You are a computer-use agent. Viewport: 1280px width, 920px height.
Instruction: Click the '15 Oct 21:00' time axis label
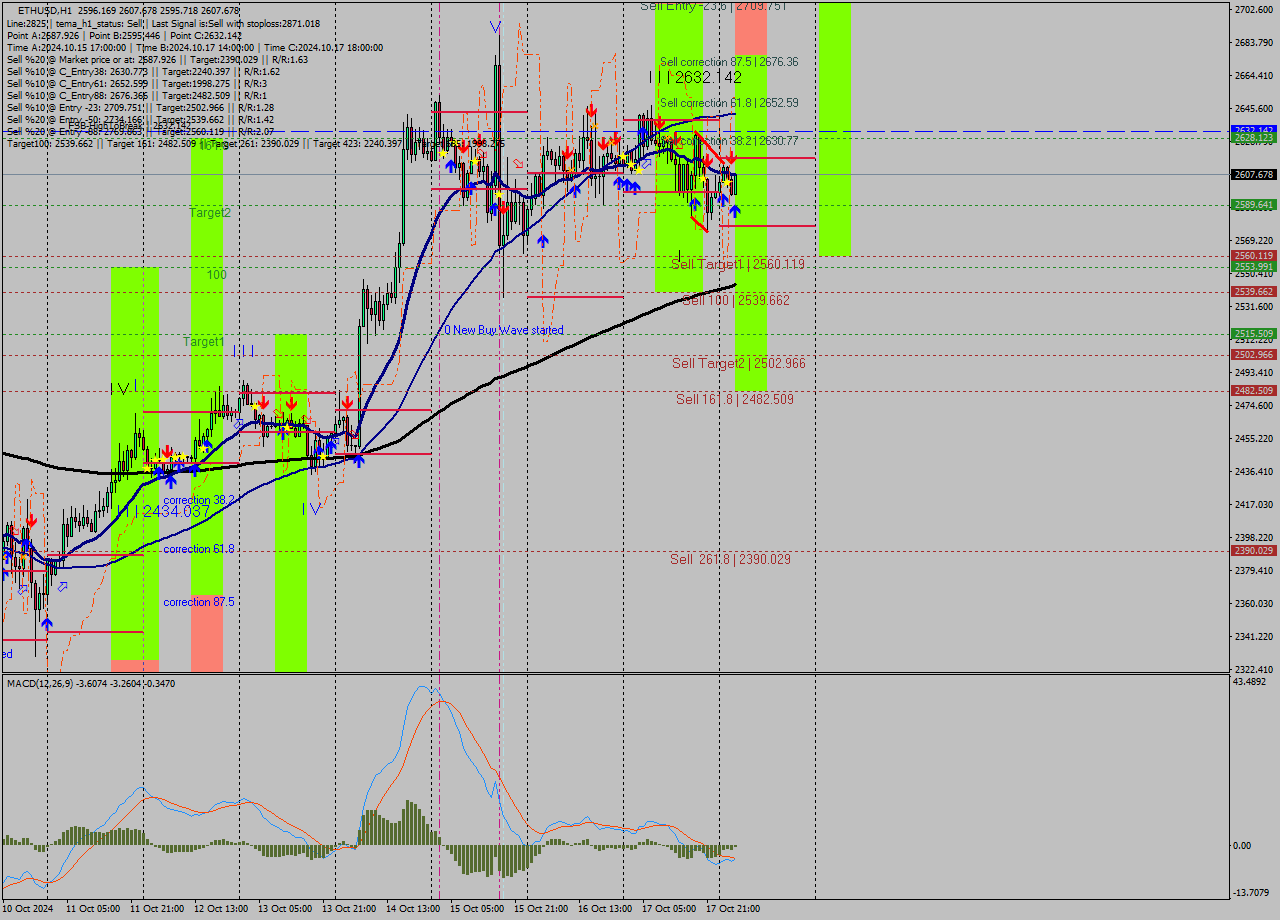click(540, 909)
